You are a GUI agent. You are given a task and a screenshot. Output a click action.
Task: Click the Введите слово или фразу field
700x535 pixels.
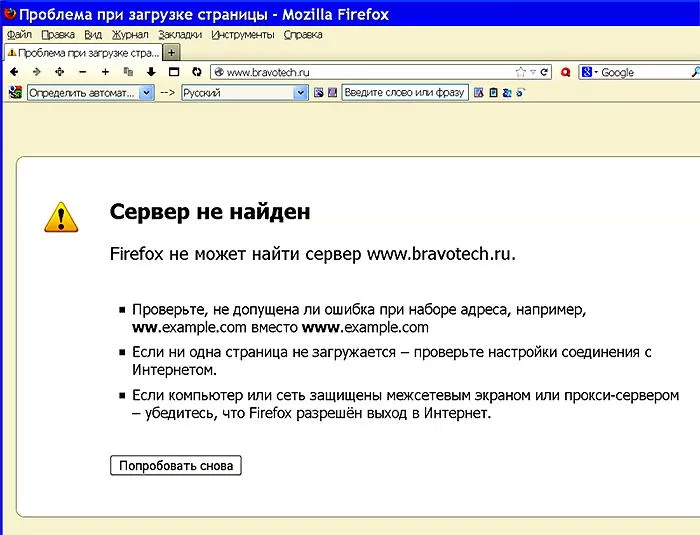(x=405, y=92)
